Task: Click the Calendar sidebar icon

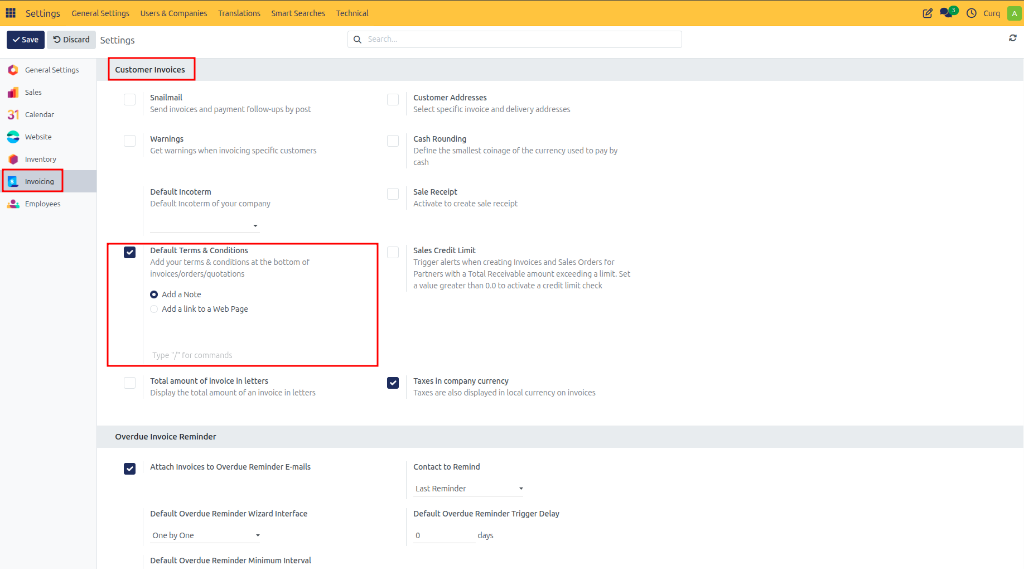Action: [x=13, y=114]
